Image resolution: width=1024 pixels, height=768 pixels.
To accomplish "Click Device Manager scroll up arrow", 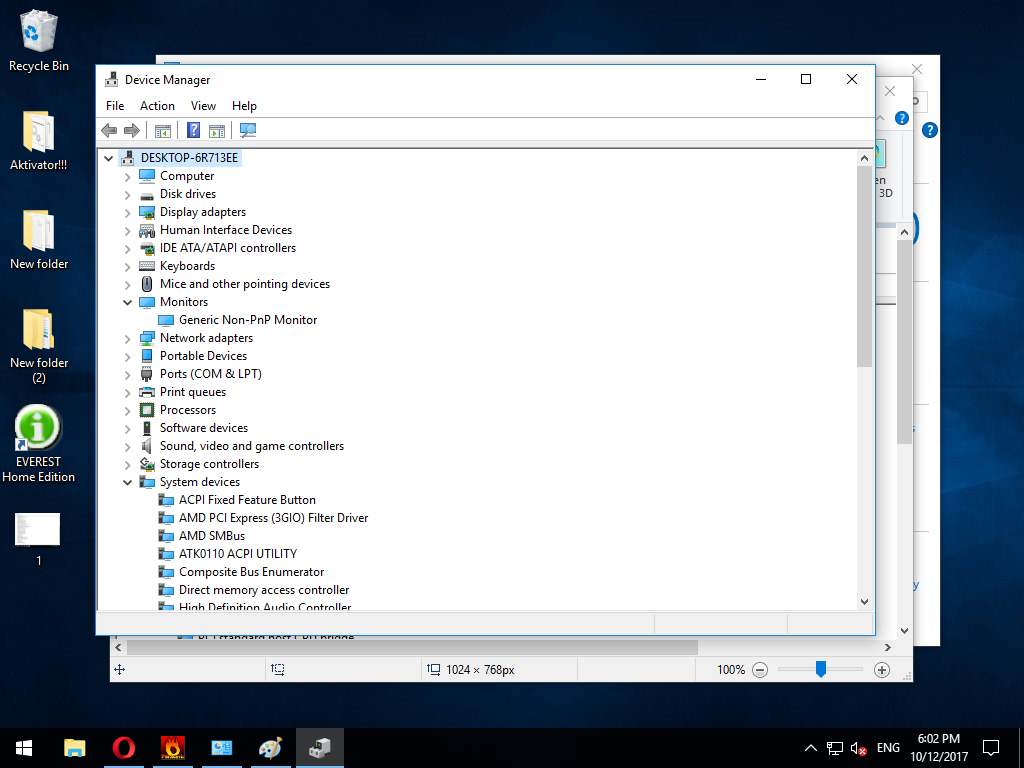I will pyautogui.click(x=864, y=158).
